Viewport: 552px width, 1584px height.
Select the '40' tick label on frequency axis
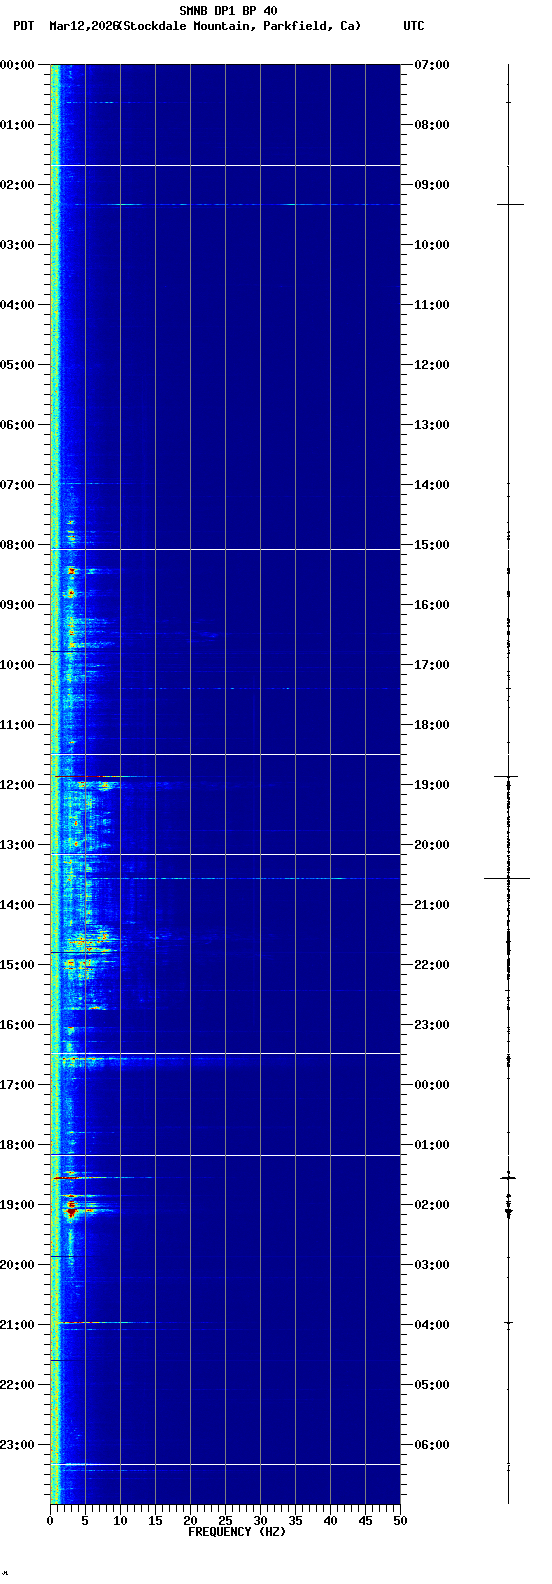tap(330, 1521)
